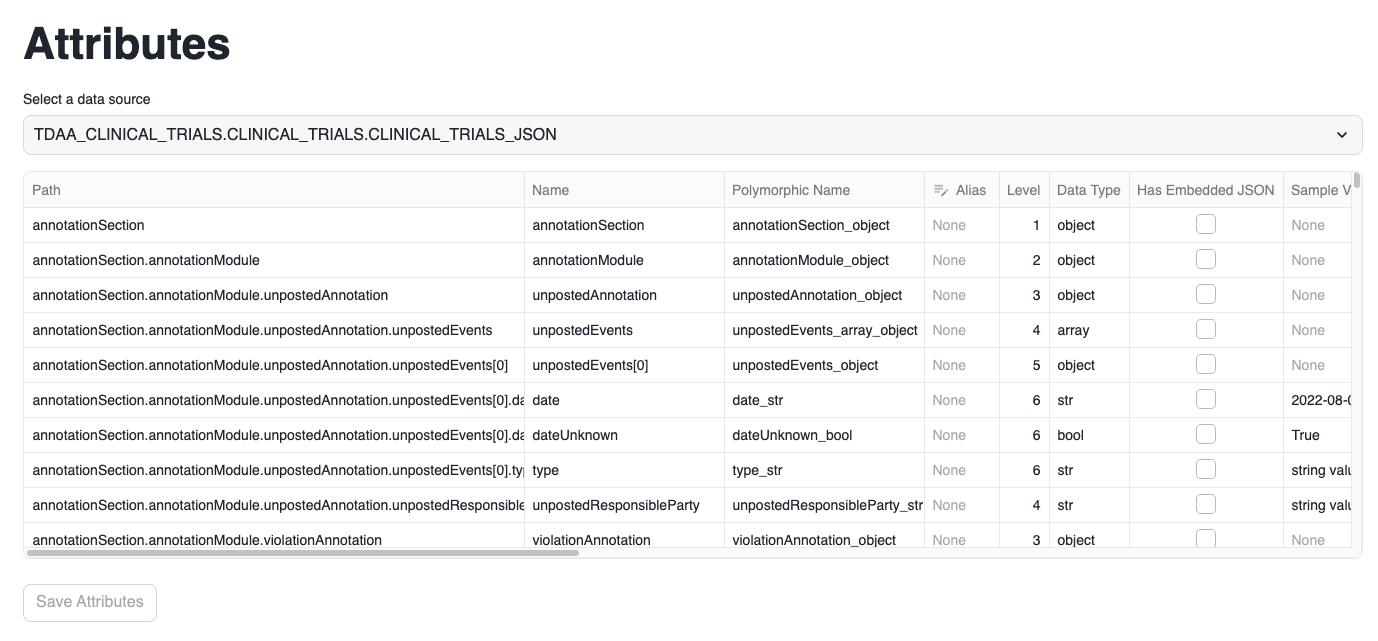This screenshot has height=641, width=1378.
Task: Check Has Embedded JSON for unpostedEvents array row
Action: tap(1206, 330)
